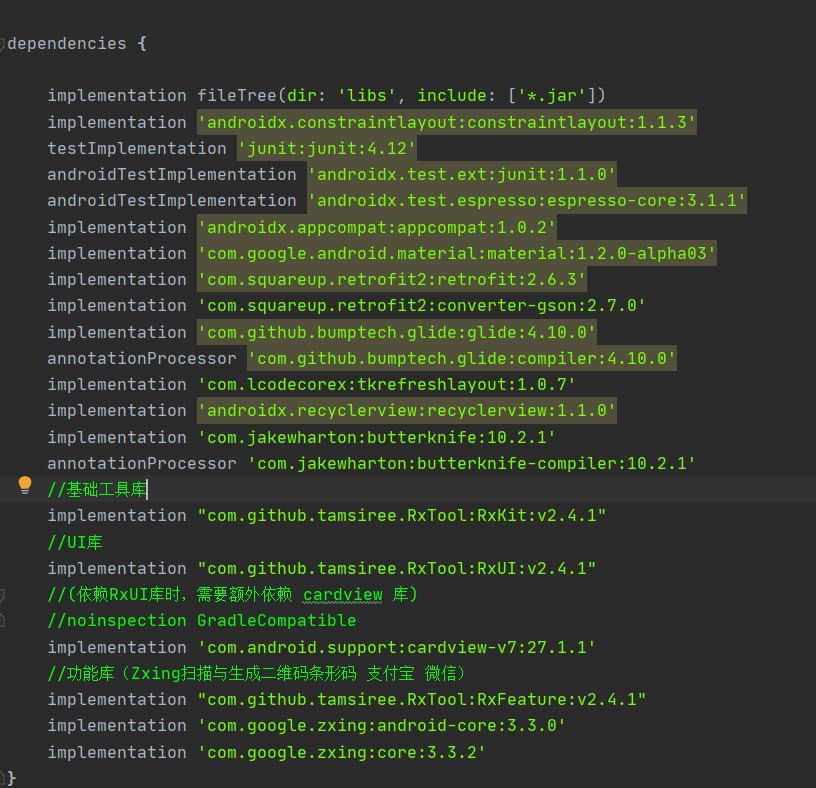Click the fold marker beside the noinspection GradleCompatible line
The image size is (816, 788).
pyautogui.click(x=2, y=619)
